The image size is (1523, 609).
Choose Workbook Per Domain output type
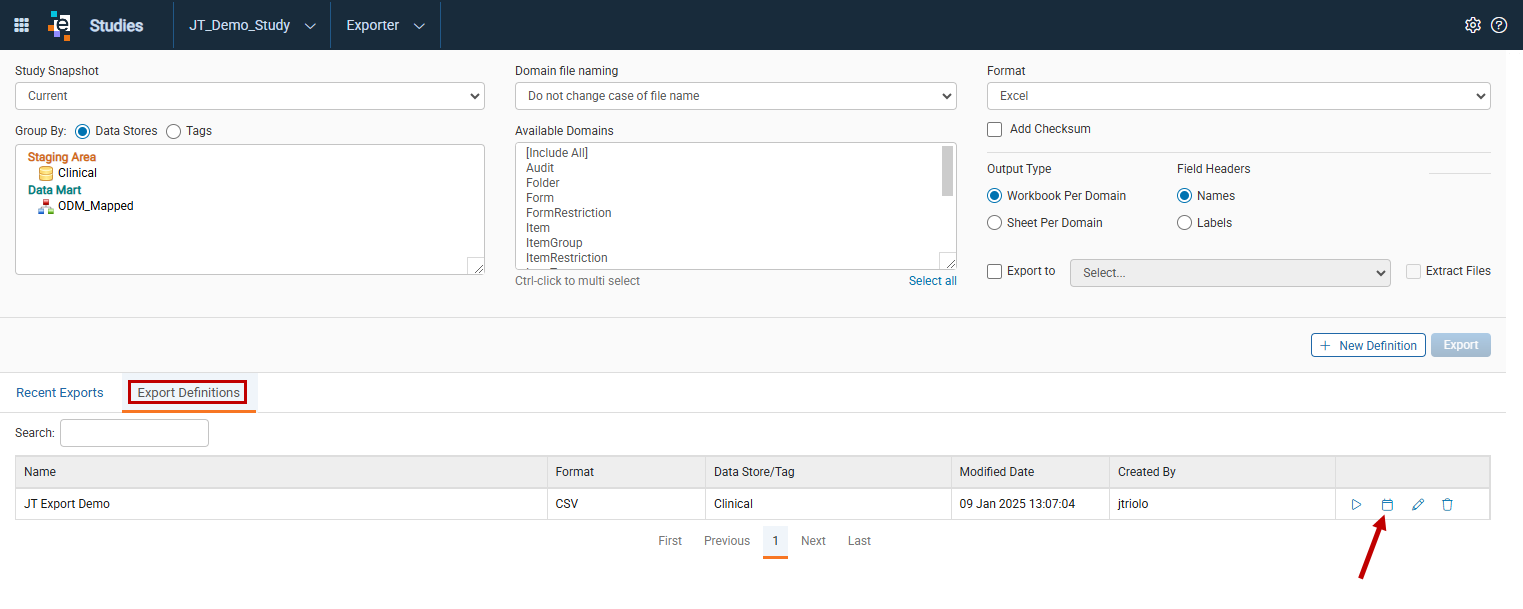pos(994,196)
